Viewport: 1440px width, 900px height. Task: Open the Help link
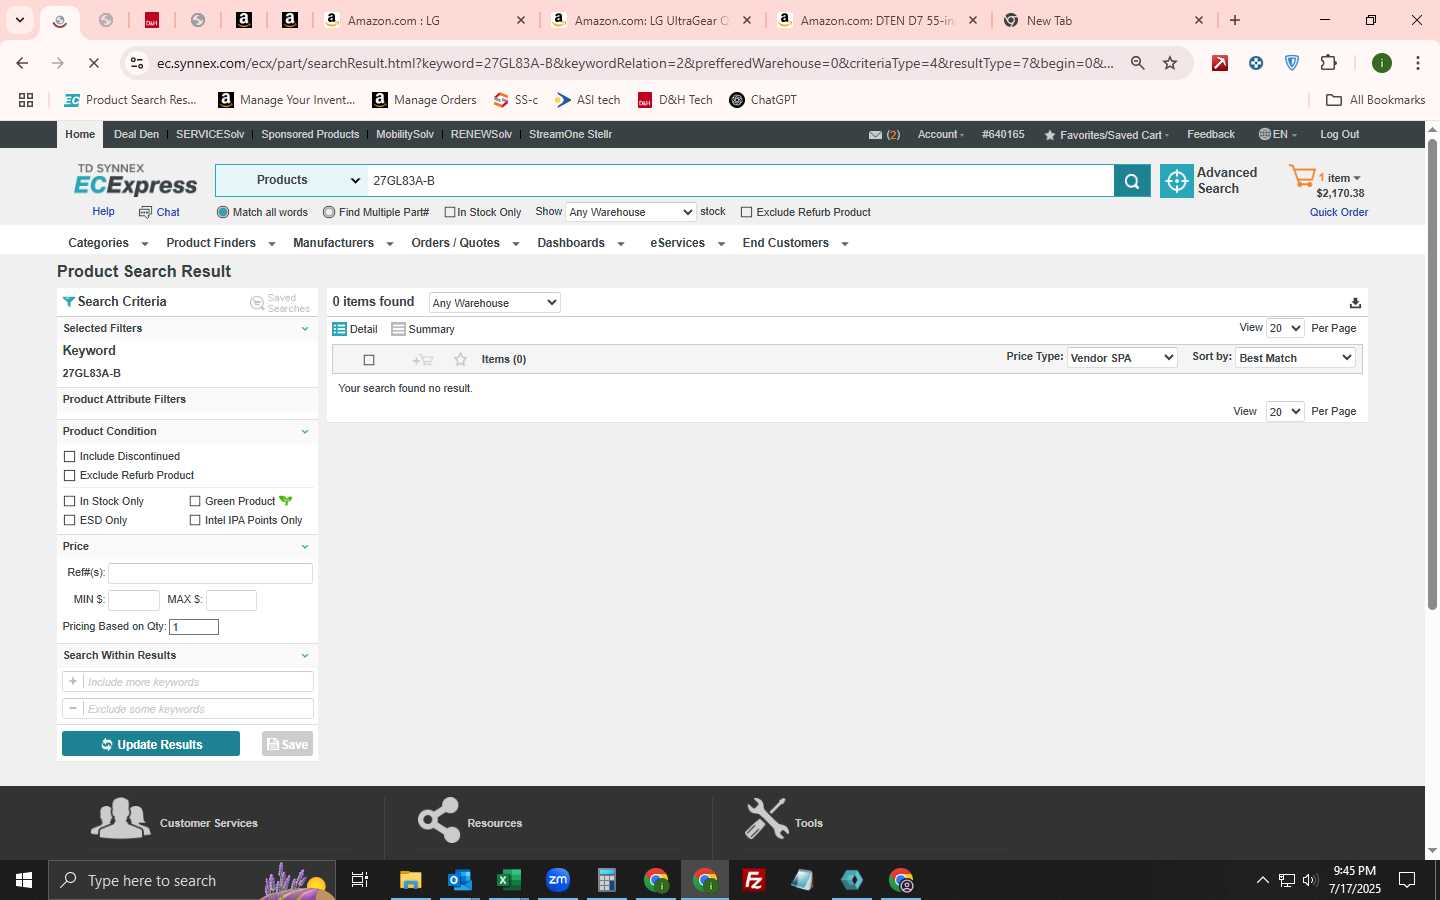103,212
